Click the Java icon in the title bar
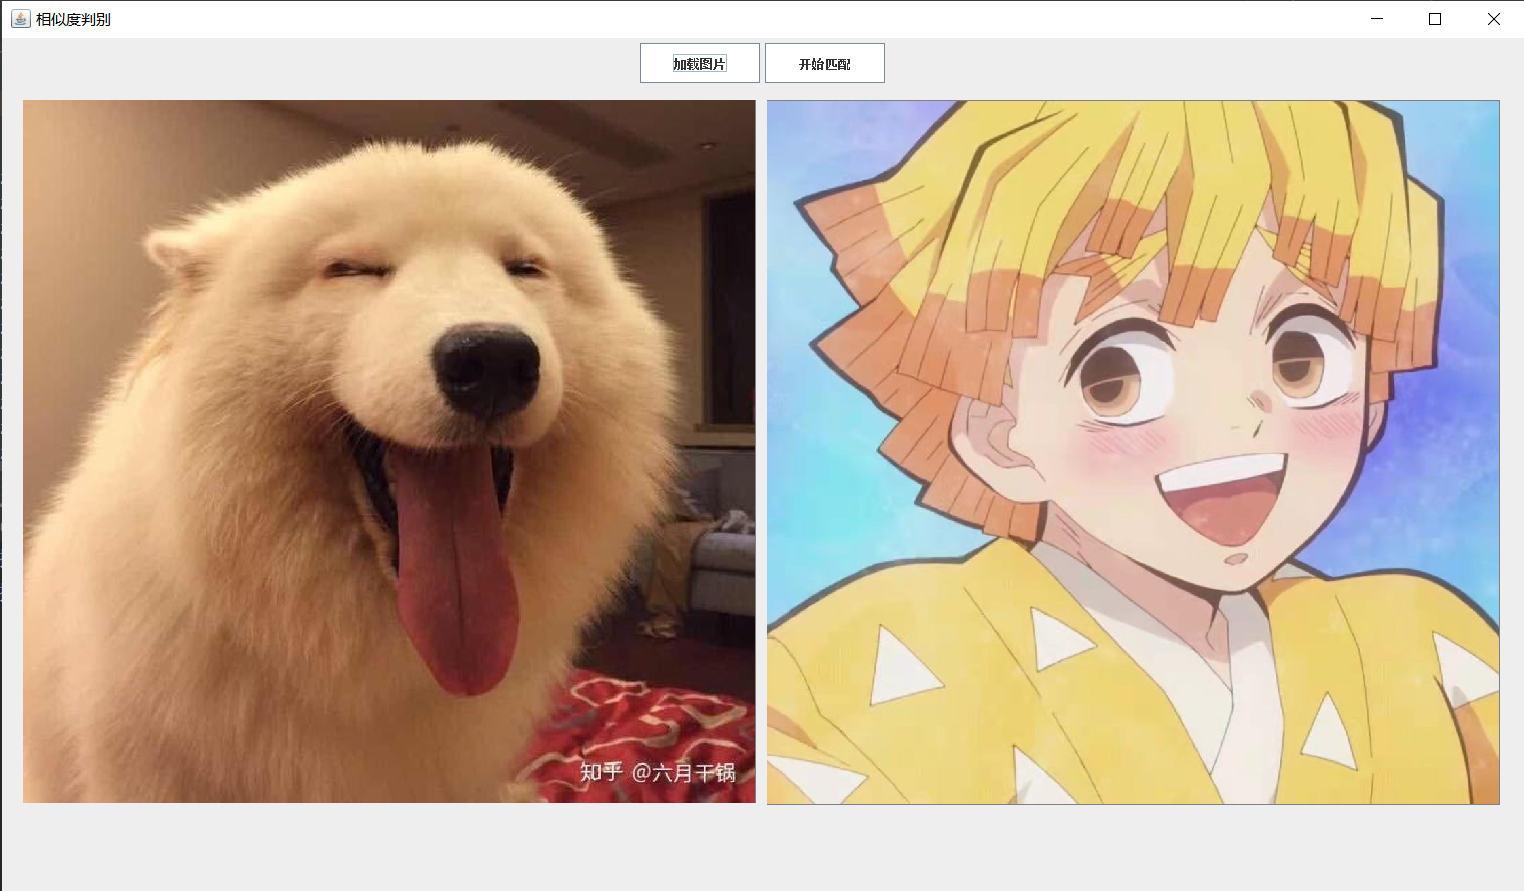Image resolution: width=1524 pixels, height=891 pixels. coord(20,19)
